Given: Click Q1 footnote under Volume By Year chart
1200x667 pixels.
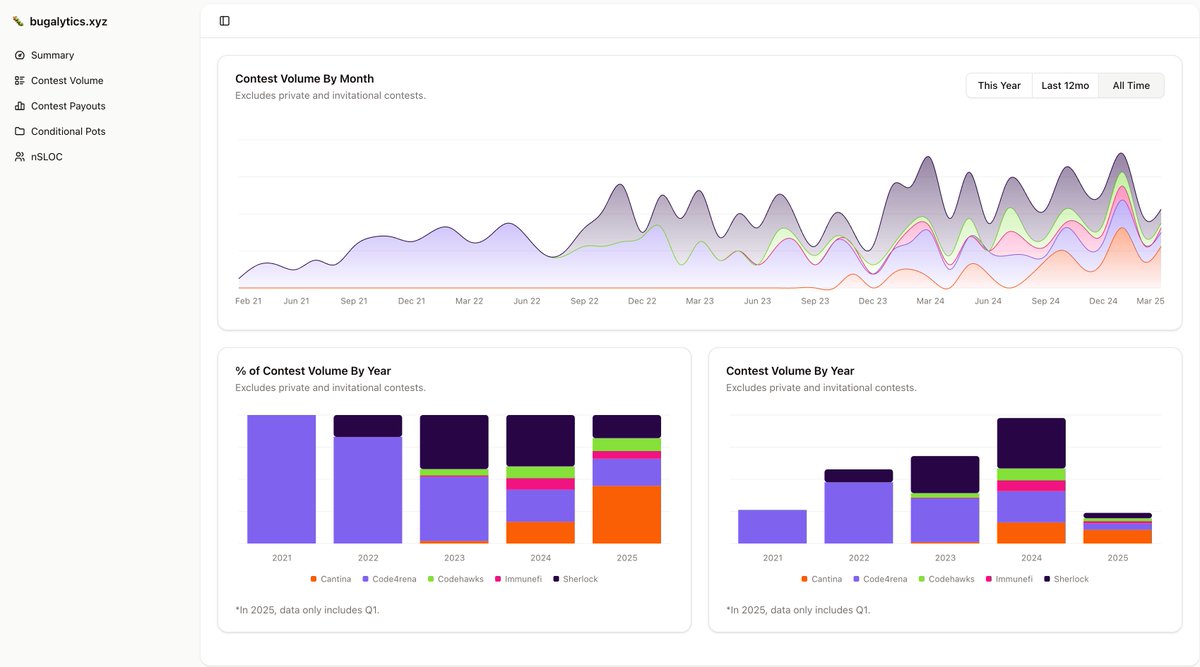Looking at the screenshot, I should point(798,610).
